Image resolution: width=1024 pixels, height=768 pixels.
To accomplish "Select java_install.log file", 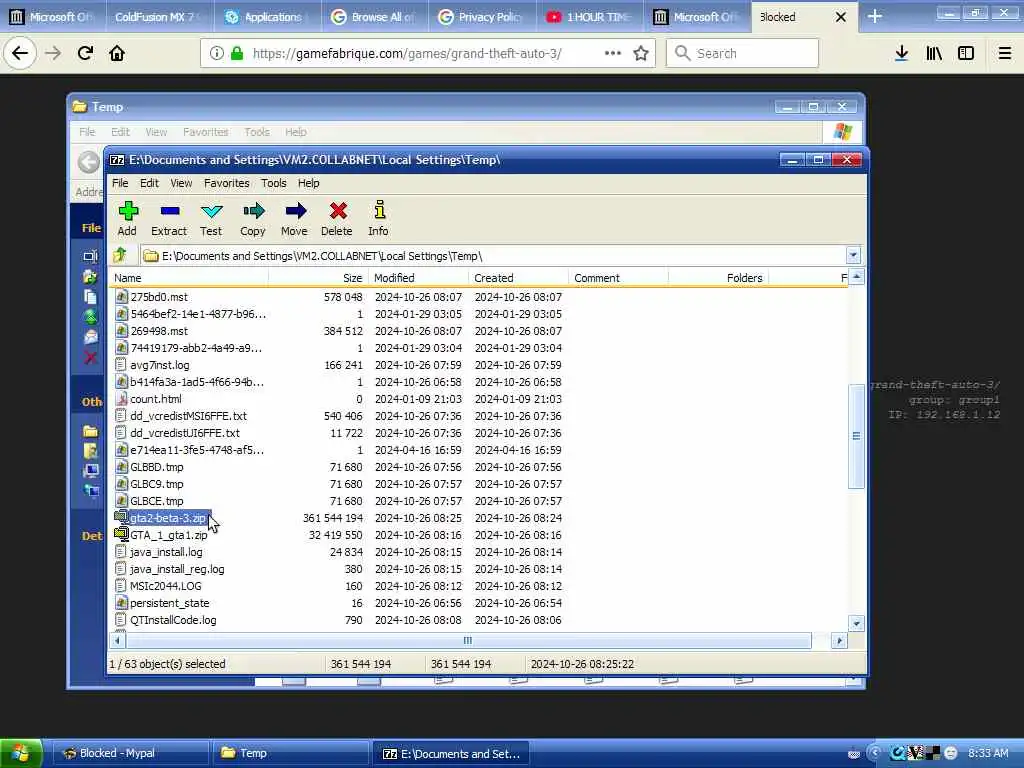I will pyautogui.click(x=166, y=552).
